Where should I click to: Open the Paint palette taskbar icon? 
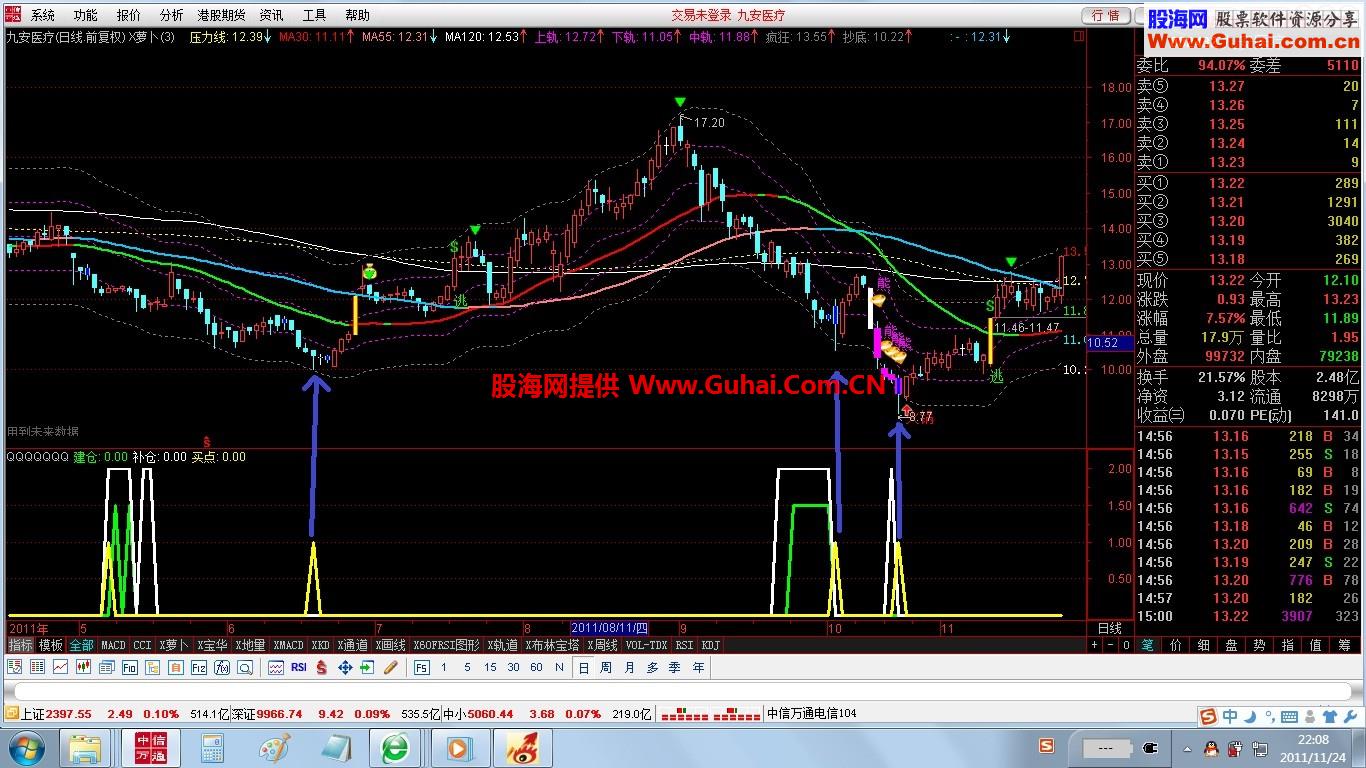coord(273,747)
